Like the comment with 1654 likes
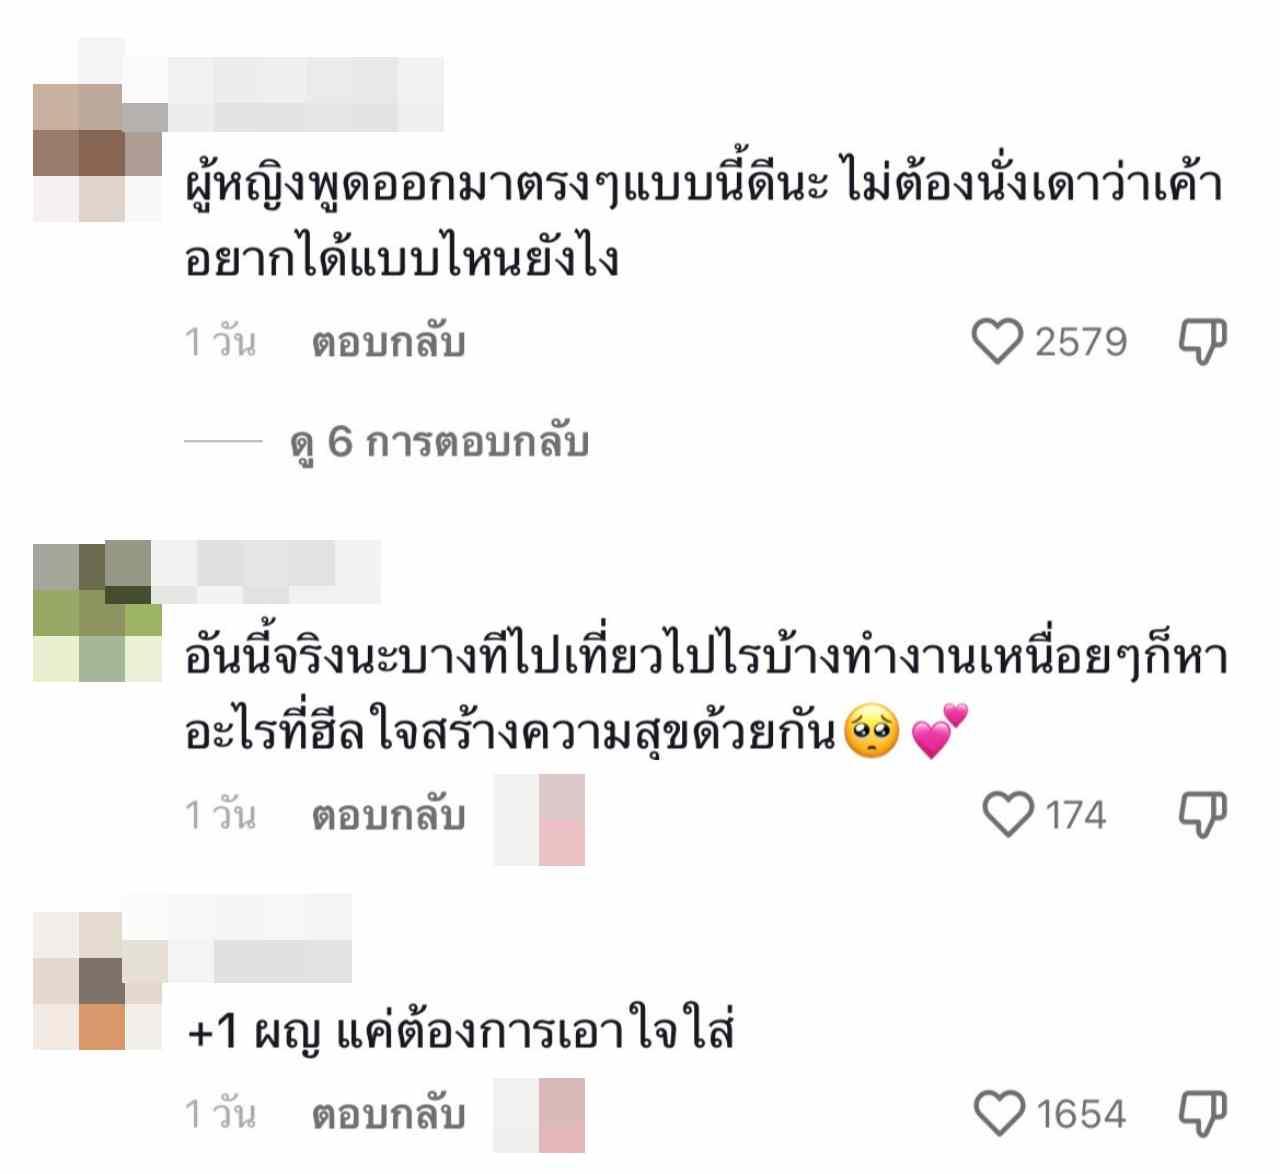This screenshot has height=1174, width=1280. point(1000,1113)
